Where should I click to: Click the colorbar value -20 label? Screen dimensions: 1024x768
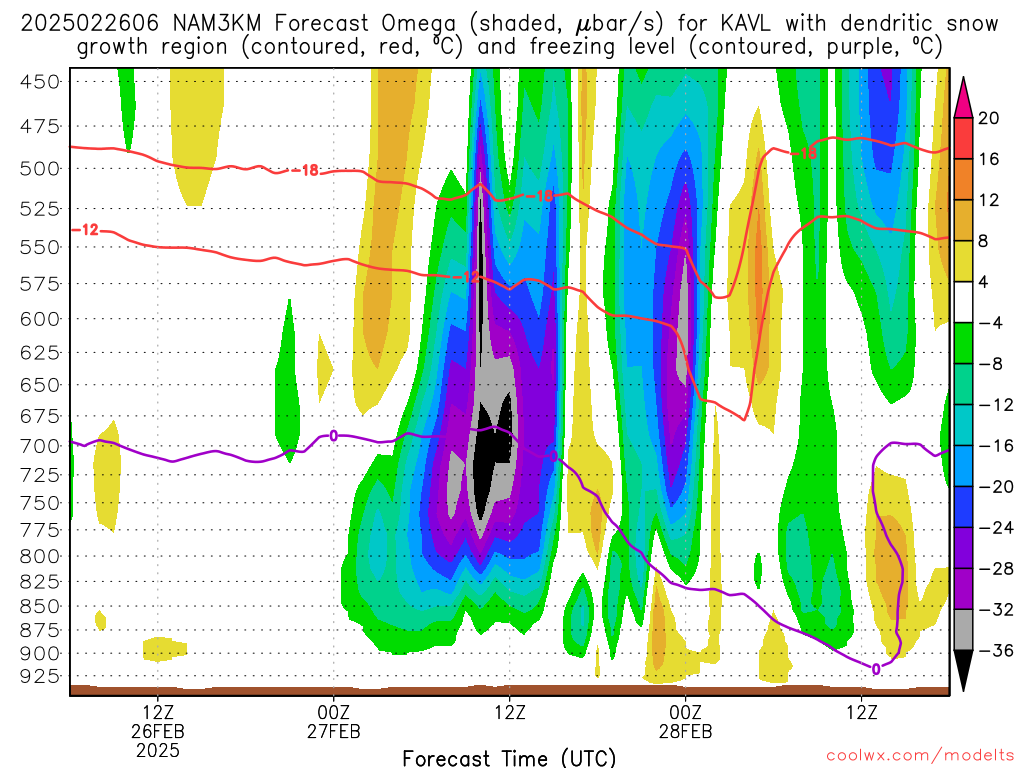point(996,487)
